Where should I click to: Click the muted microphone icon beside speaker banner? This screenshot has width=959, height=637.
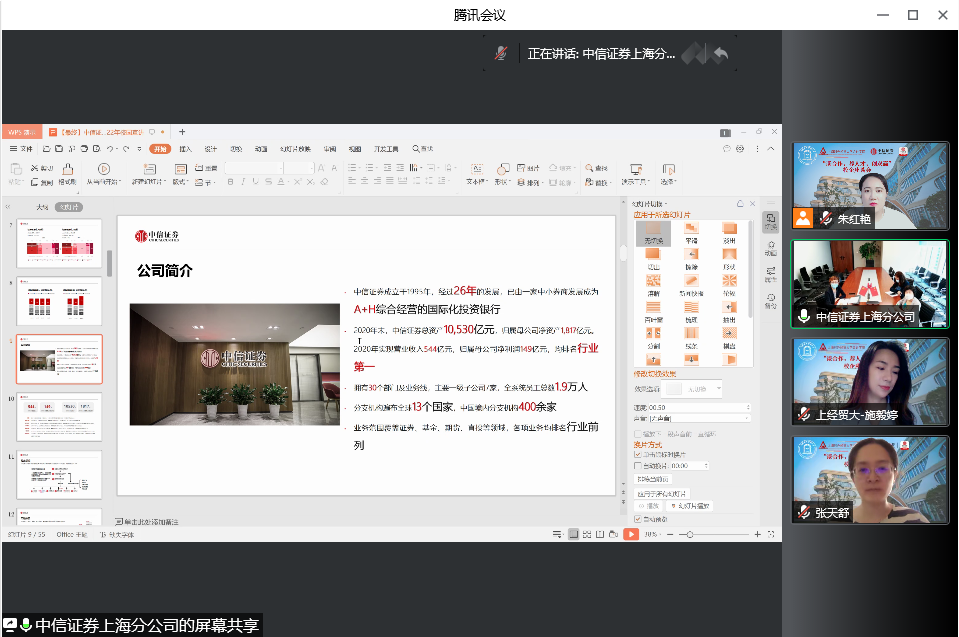click(x=500, y=54)
